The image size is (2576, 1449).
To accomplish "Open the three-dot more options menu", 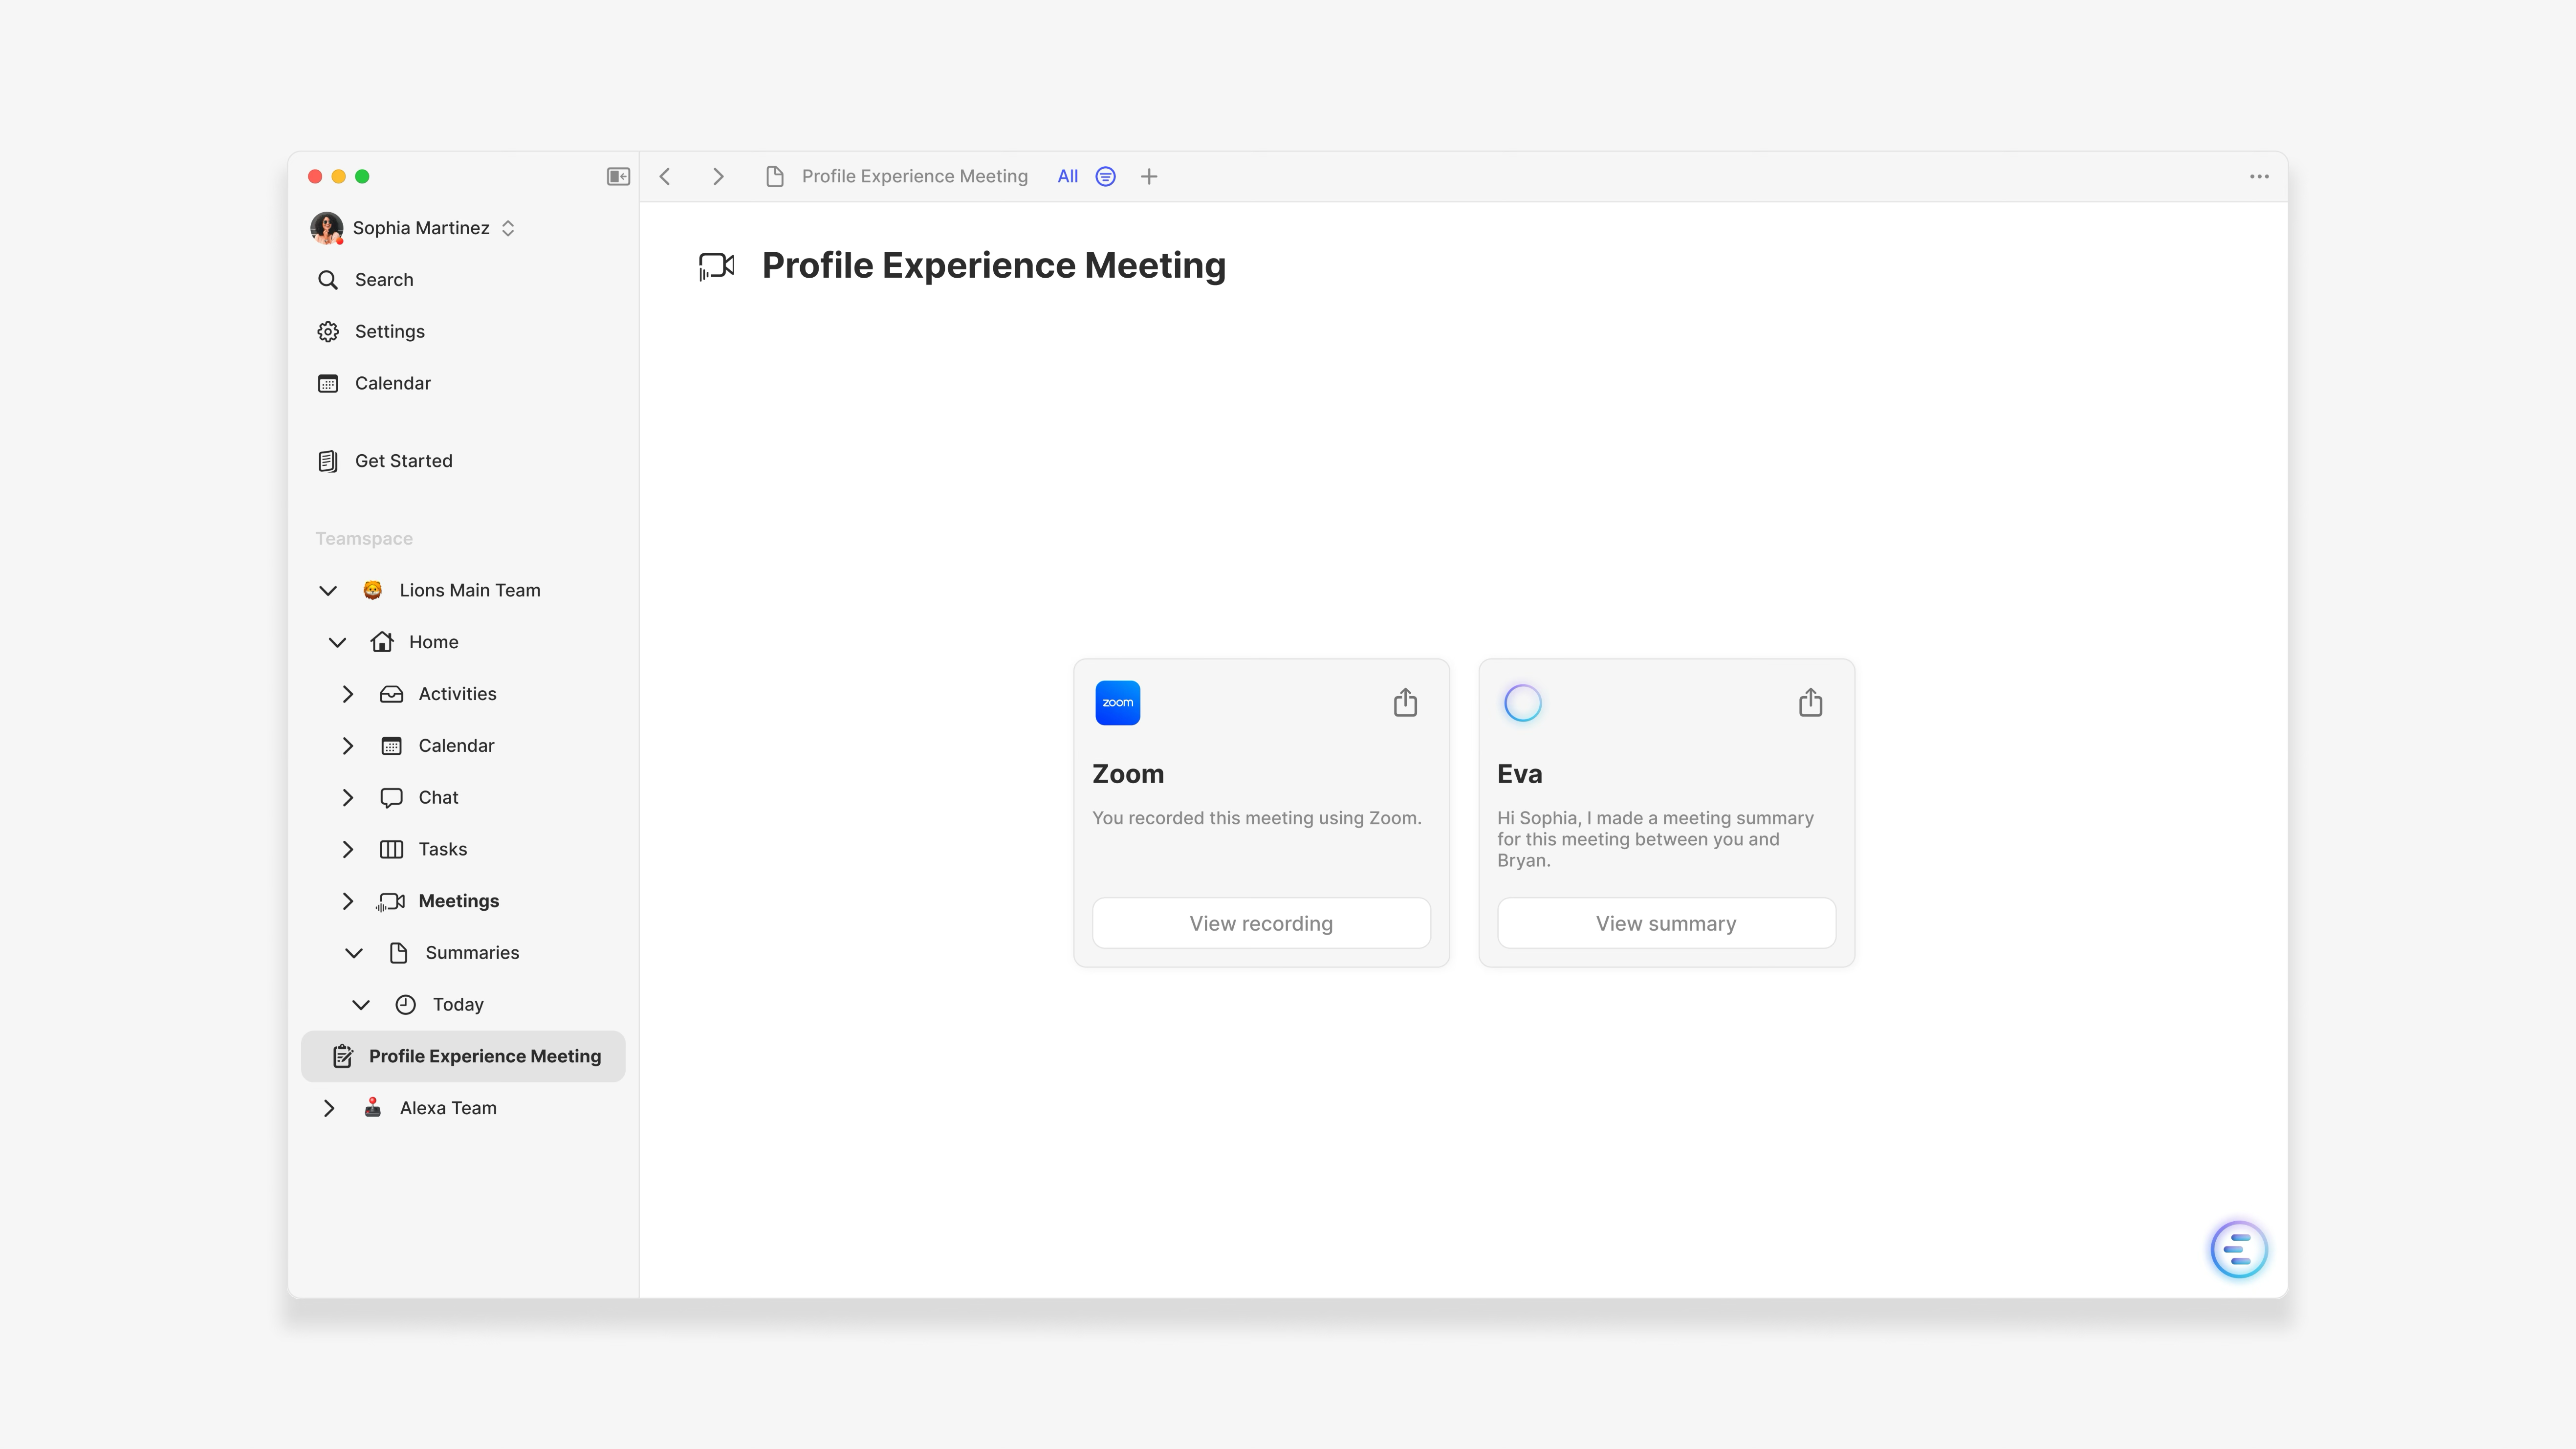I will 2259,176.
